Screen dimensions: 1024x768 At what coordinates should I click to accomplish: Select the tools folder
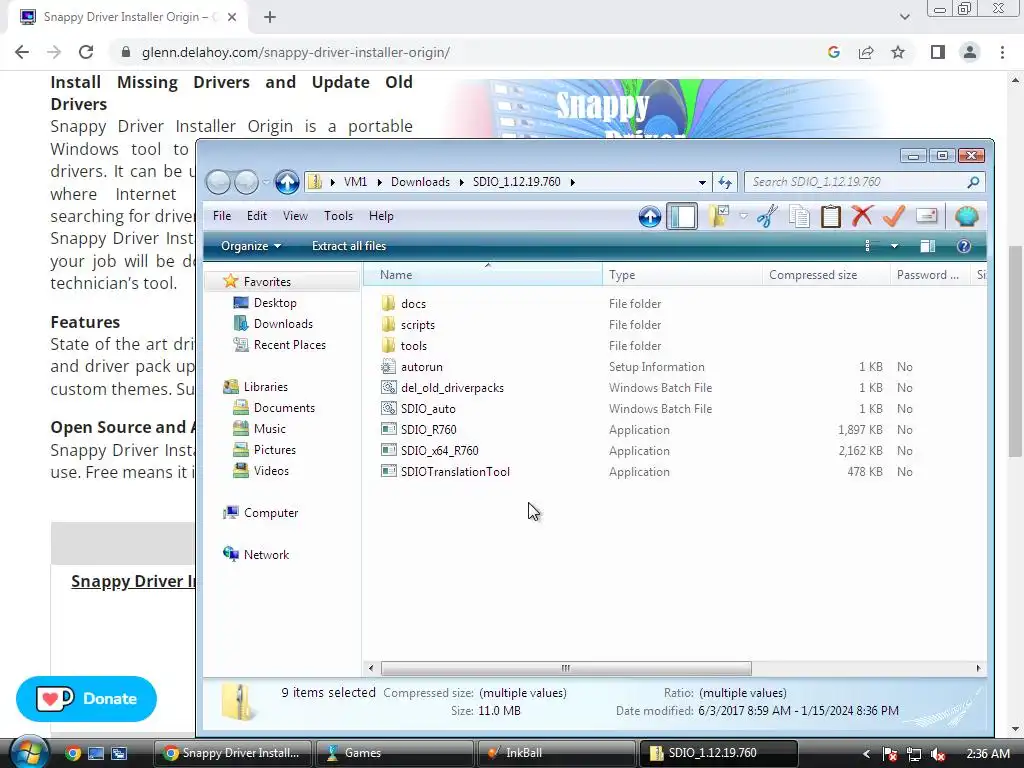pos(414,345)
